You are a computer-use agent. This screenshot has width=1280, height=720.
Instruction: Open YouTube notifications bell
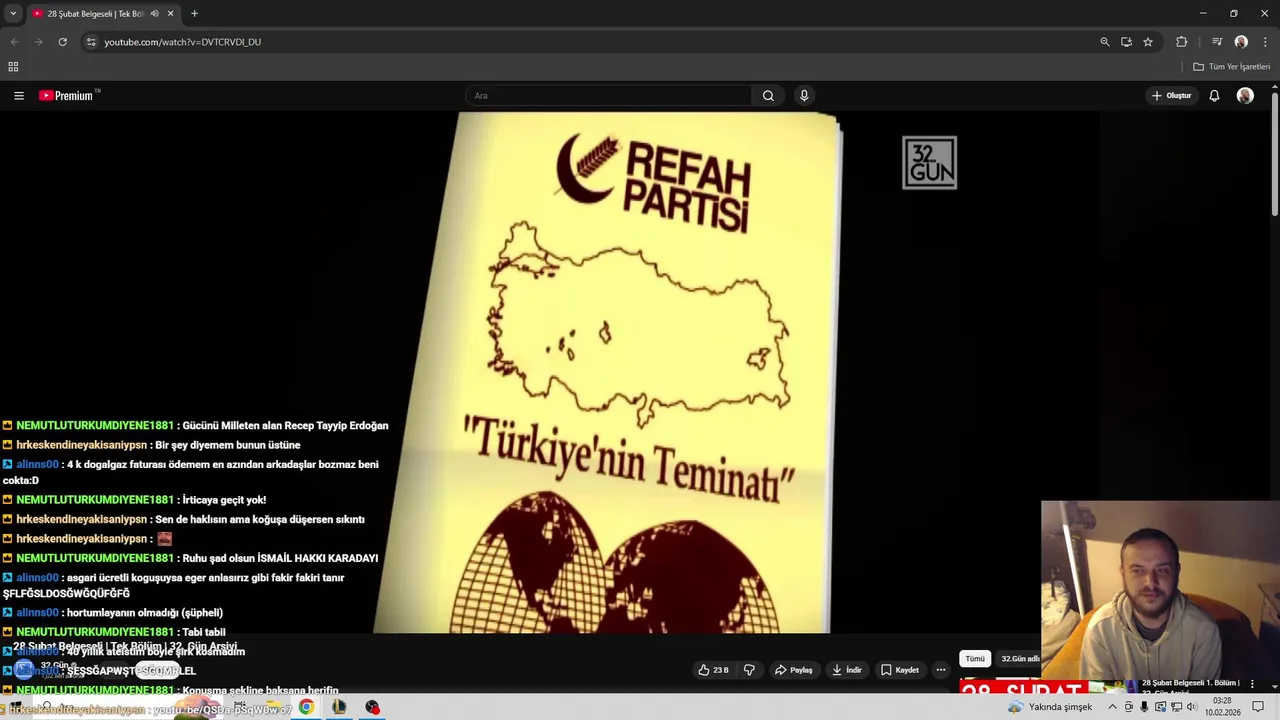[x=1214, y=96]
